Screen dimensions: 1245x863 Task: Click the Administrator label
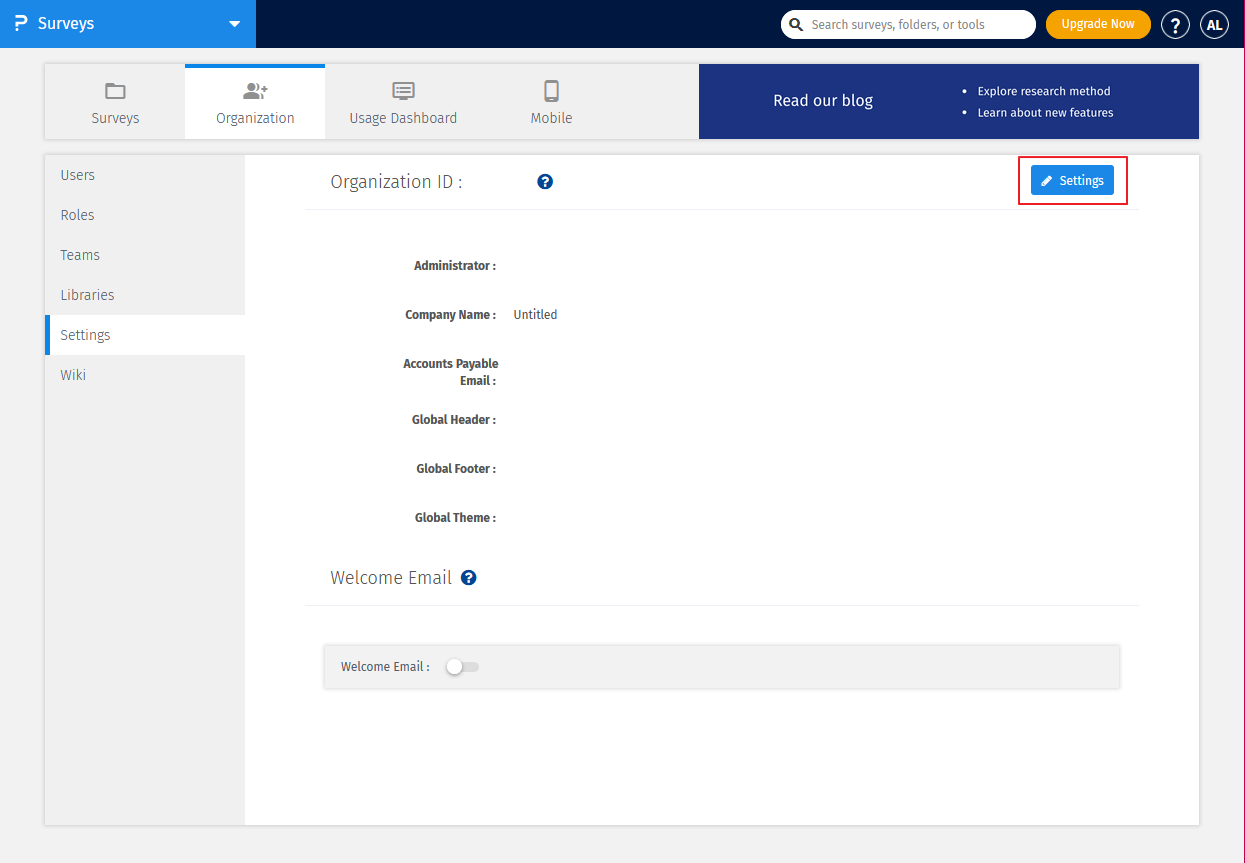coord(455,266)
